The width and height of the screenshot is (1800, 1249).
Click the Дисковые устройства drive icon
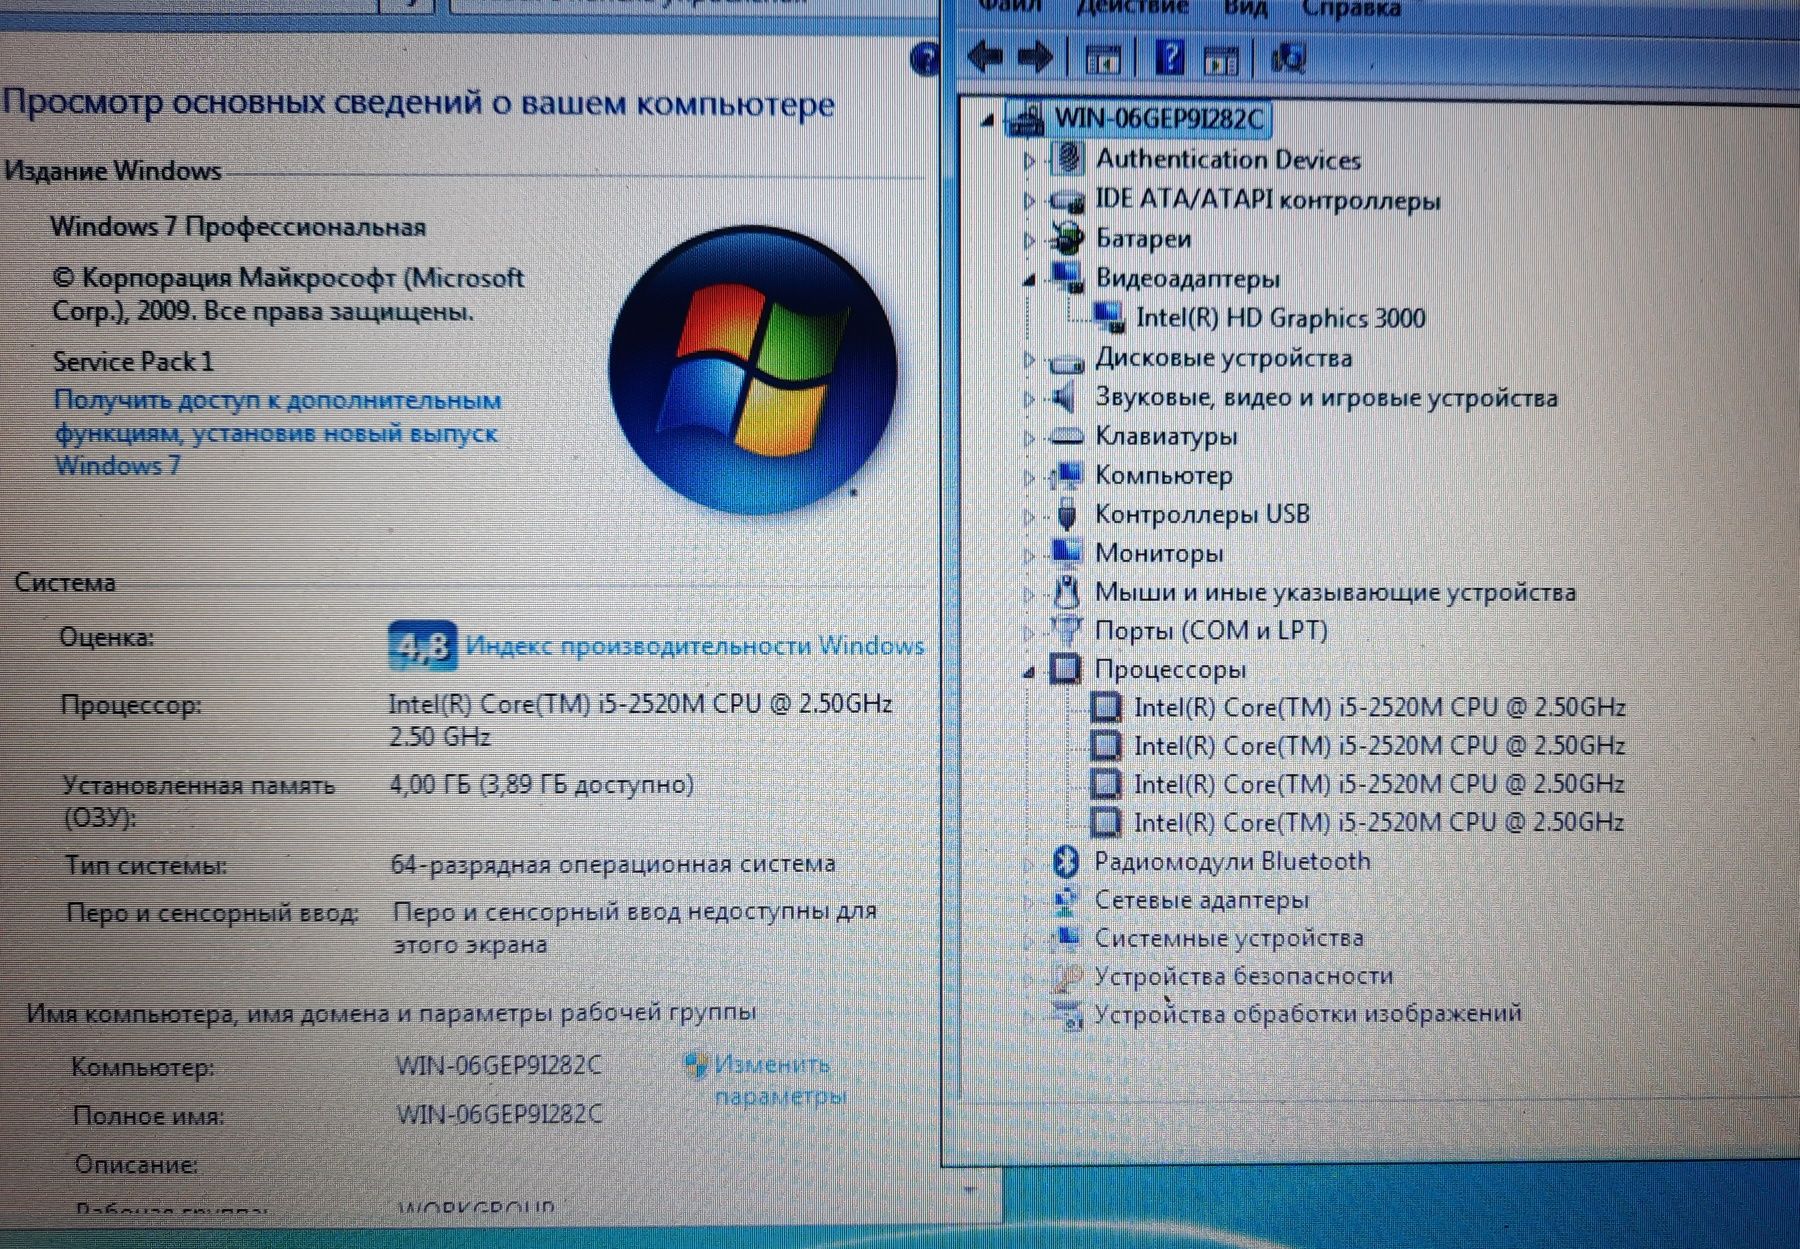pyautogui.click(x=1066, y=361)
